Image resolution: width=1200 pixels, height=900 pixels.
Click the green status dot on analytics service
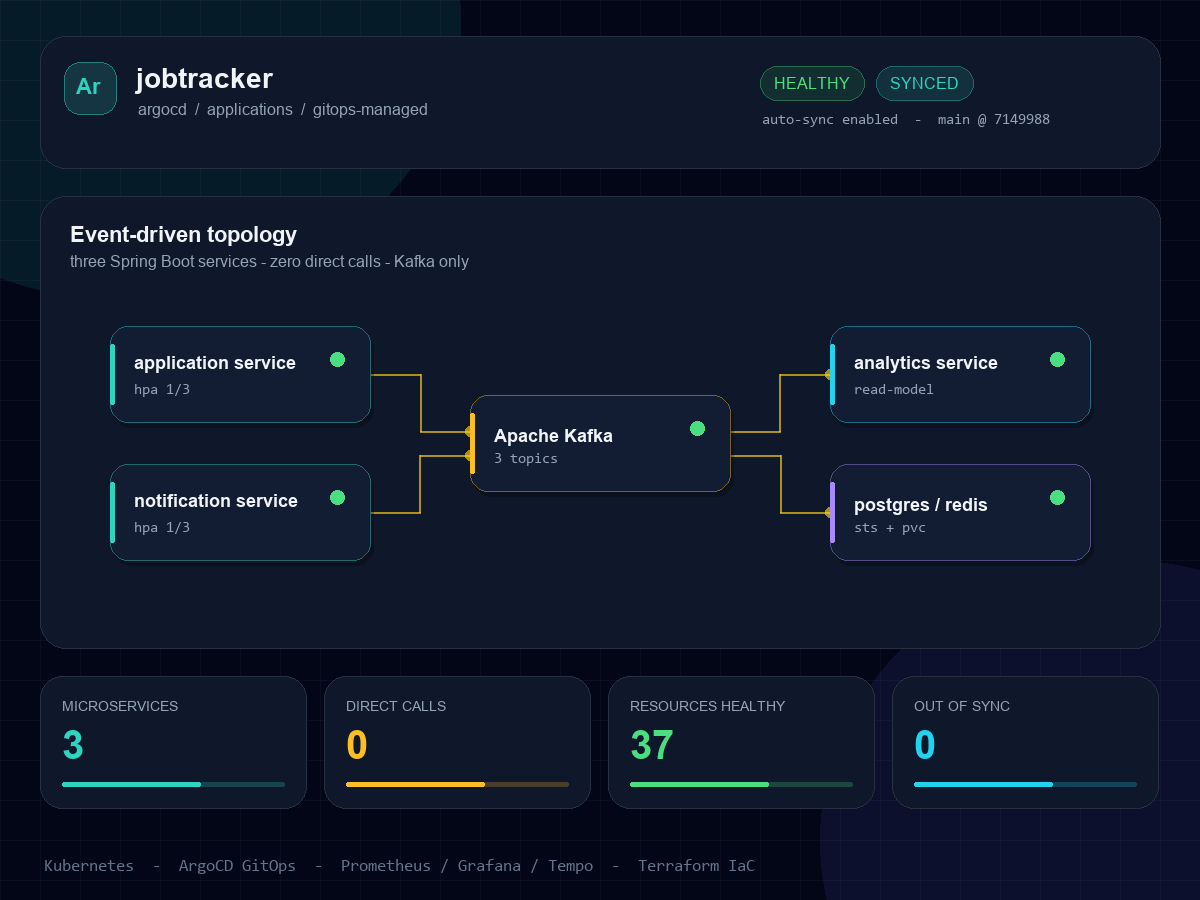tap(1057, 359)
